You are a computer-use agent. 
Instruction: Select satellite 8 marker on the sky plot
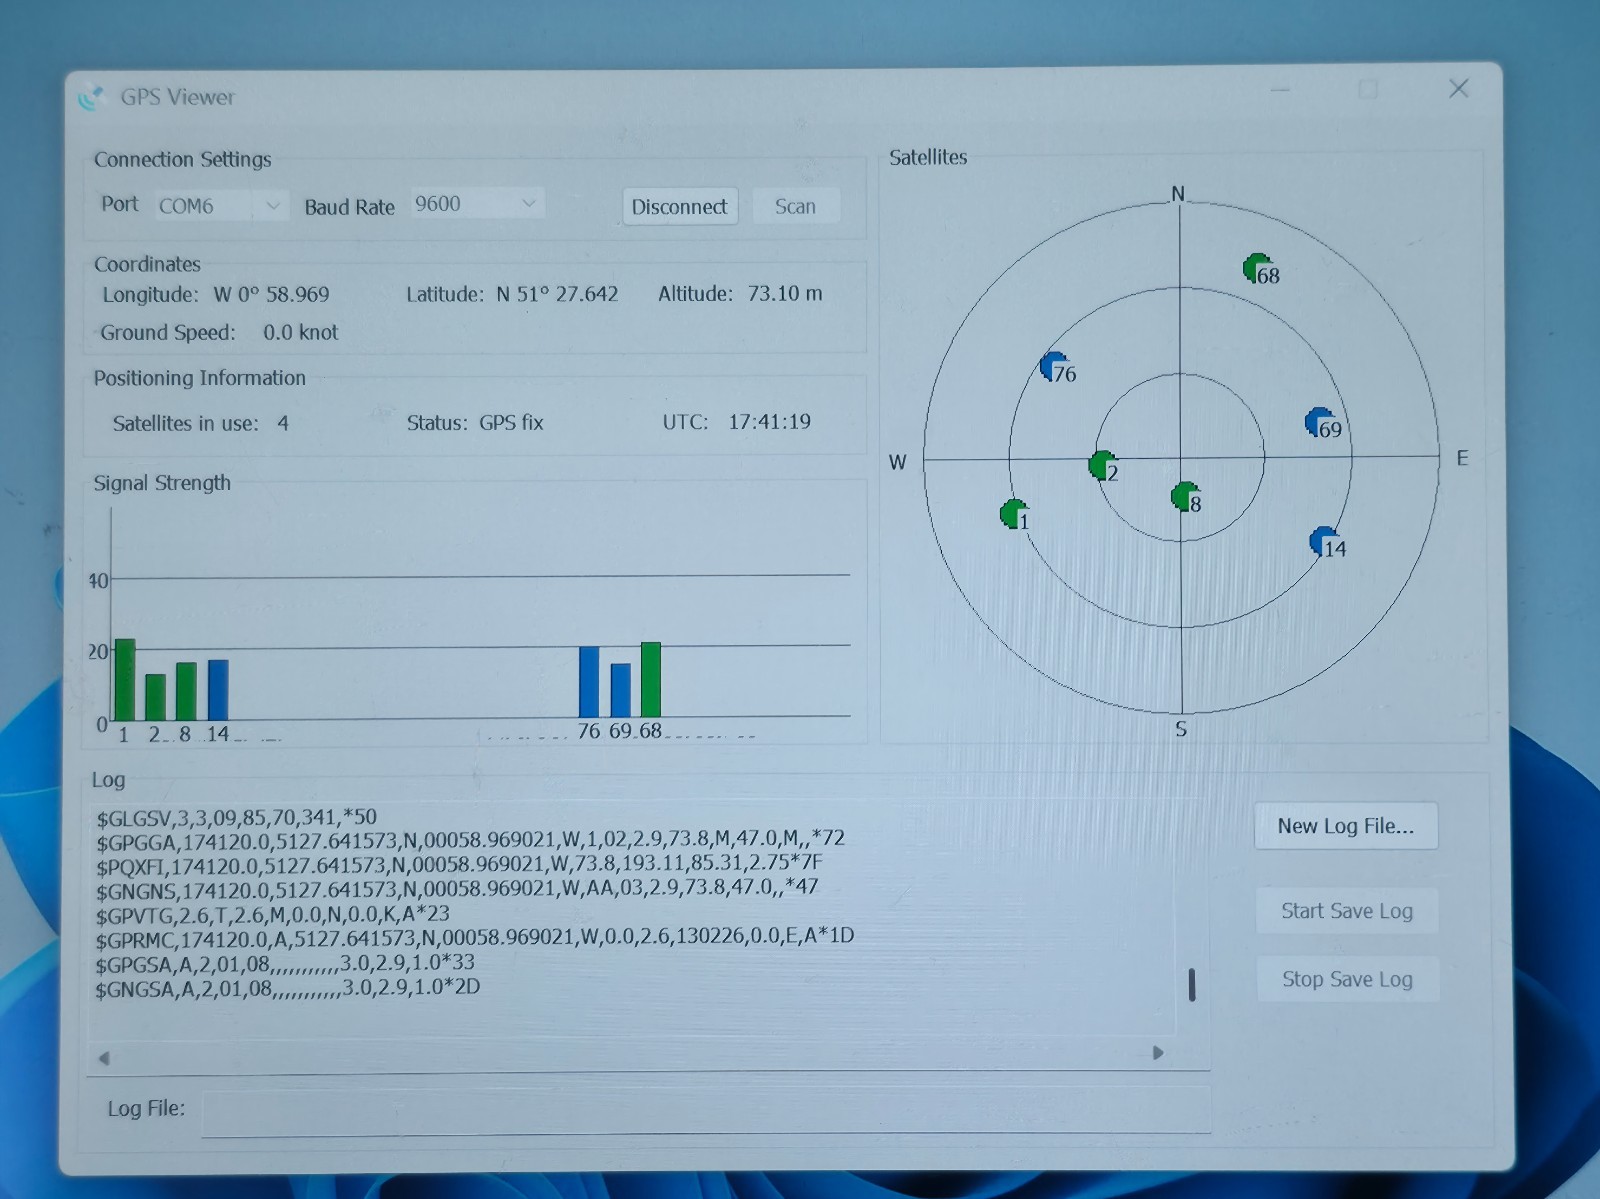(x=1185, y=496)
